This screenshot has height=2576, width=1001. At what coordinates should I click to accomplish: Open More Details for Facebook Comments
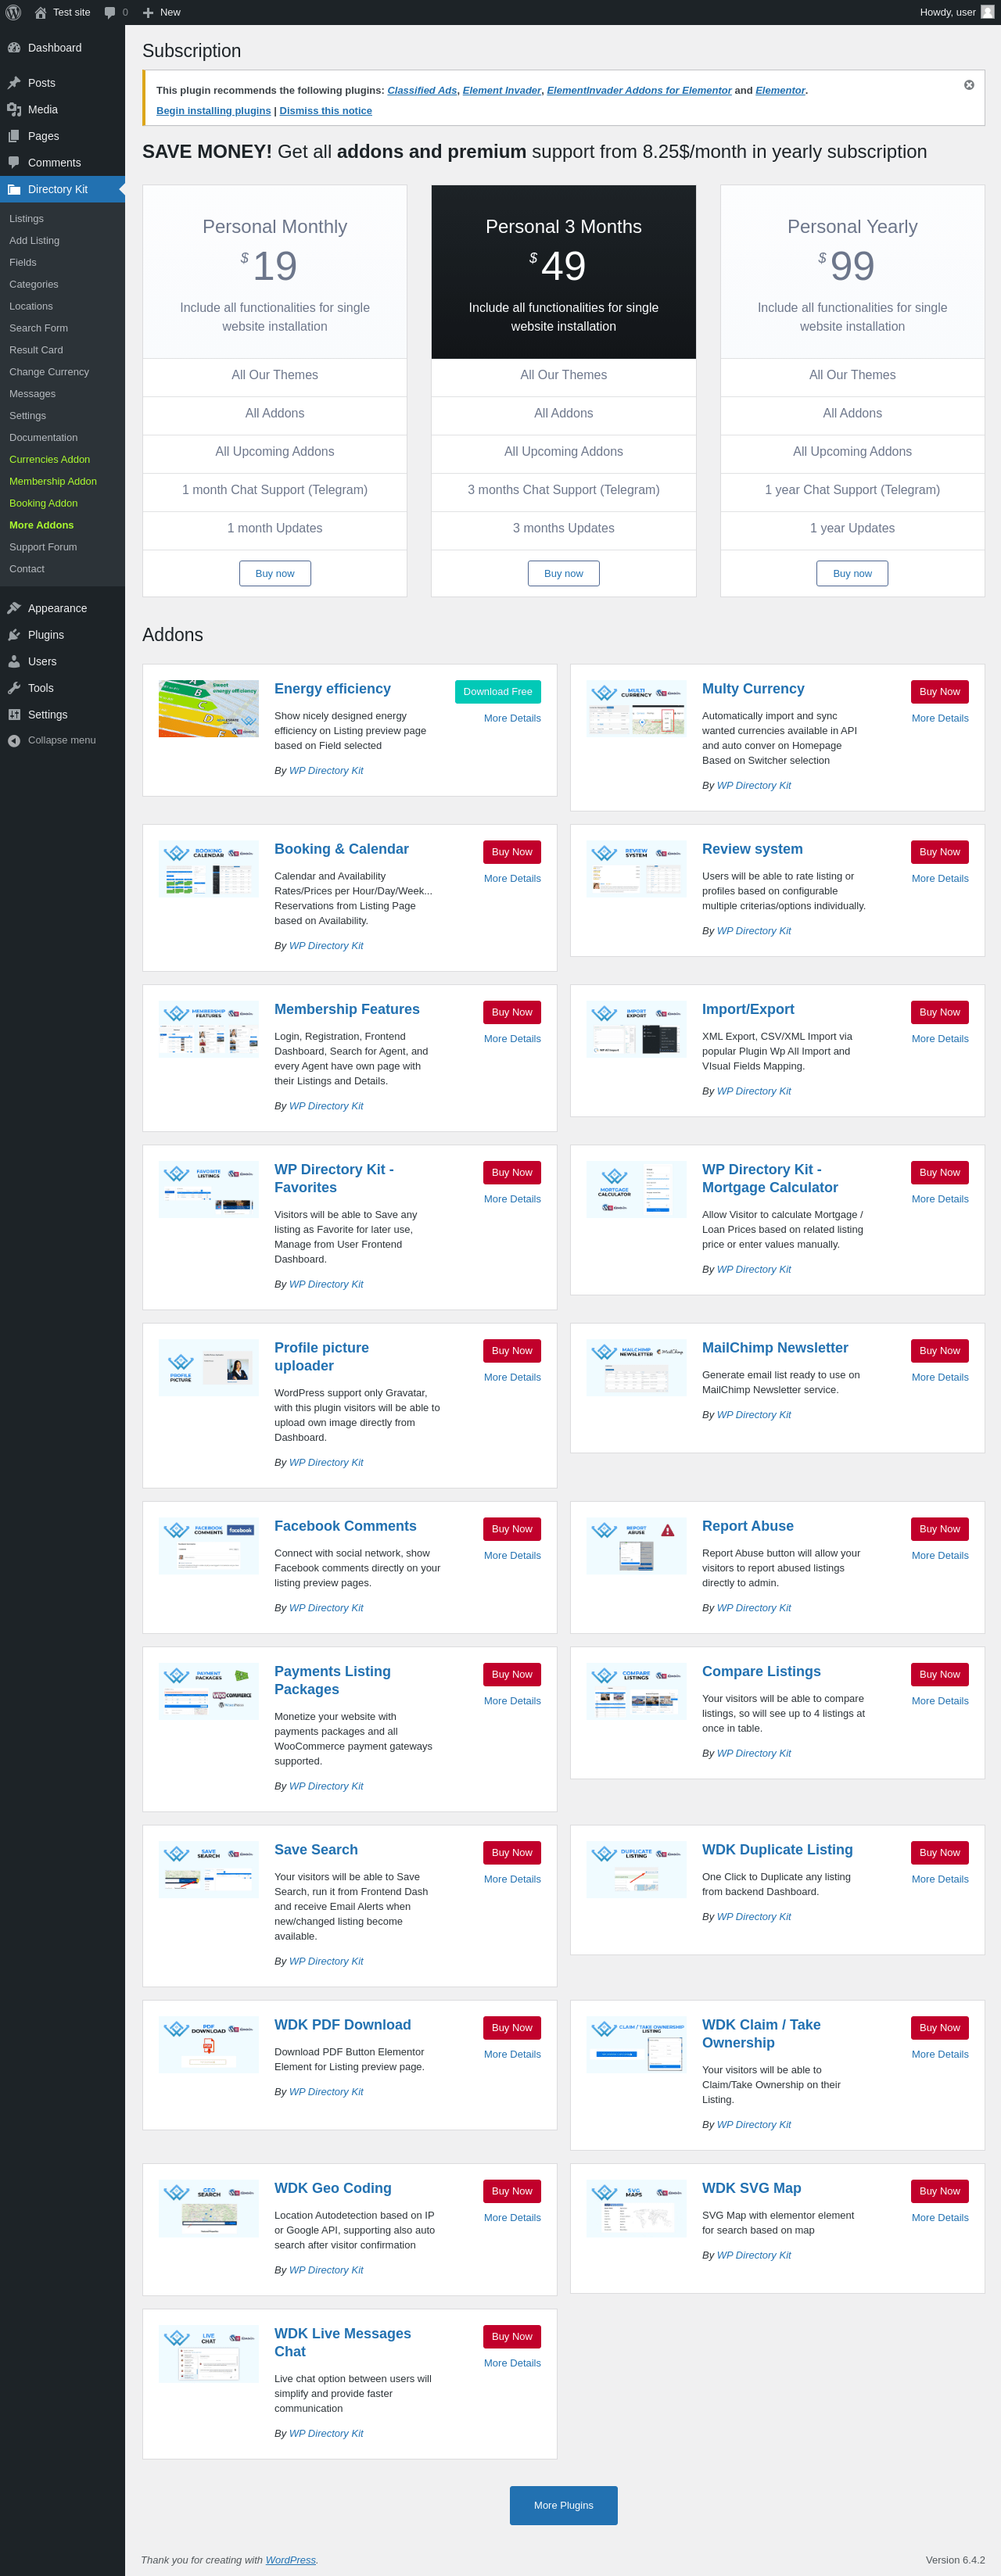tap(512, 1555)
